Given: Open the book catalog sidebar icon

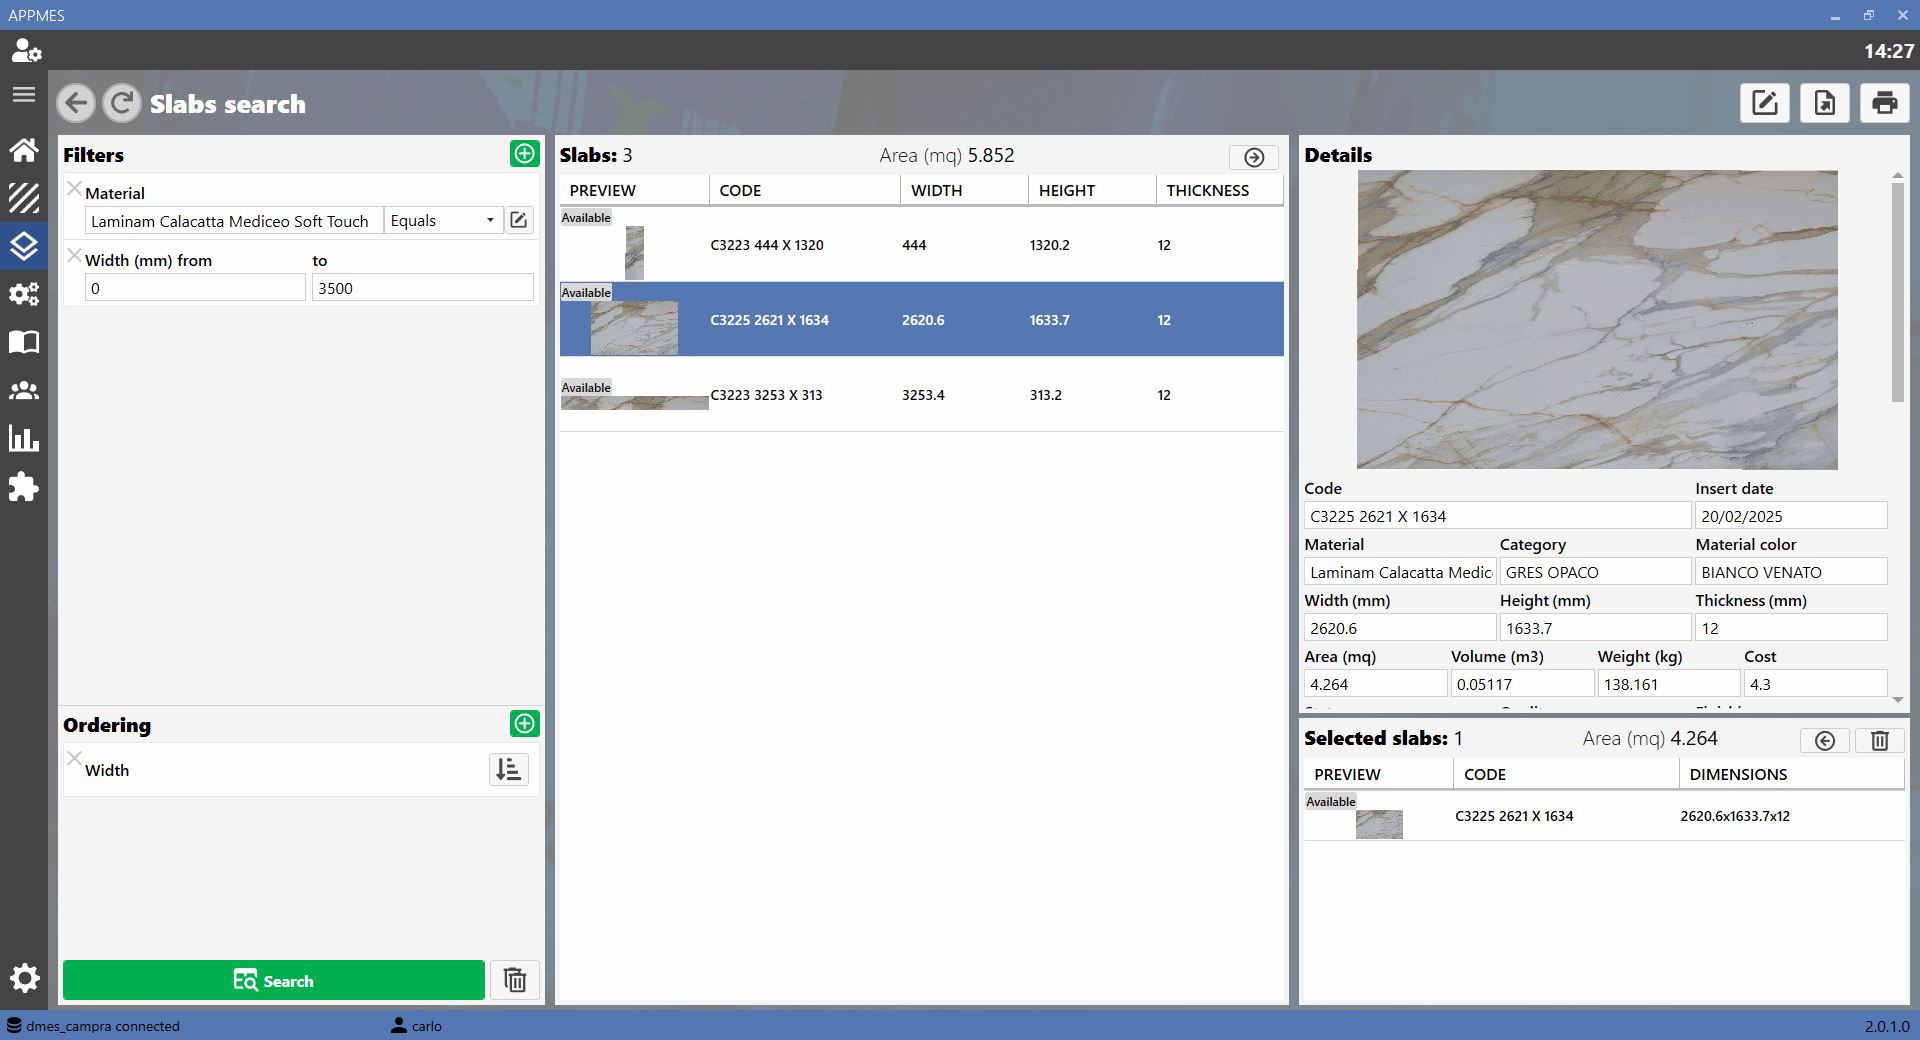Looking at the screenshot, I should (x=24, y=342).
